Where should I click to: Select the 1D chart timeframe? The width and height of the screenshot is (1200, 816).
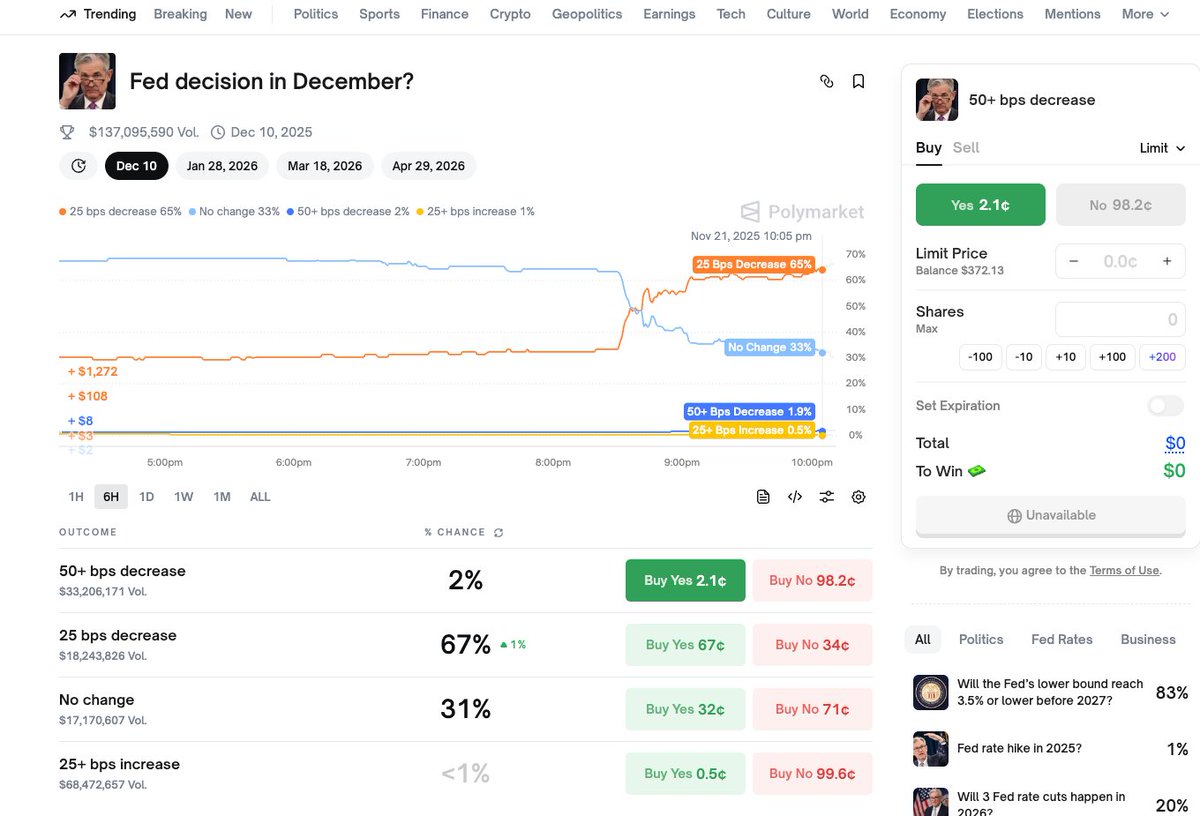pos(146,497)
